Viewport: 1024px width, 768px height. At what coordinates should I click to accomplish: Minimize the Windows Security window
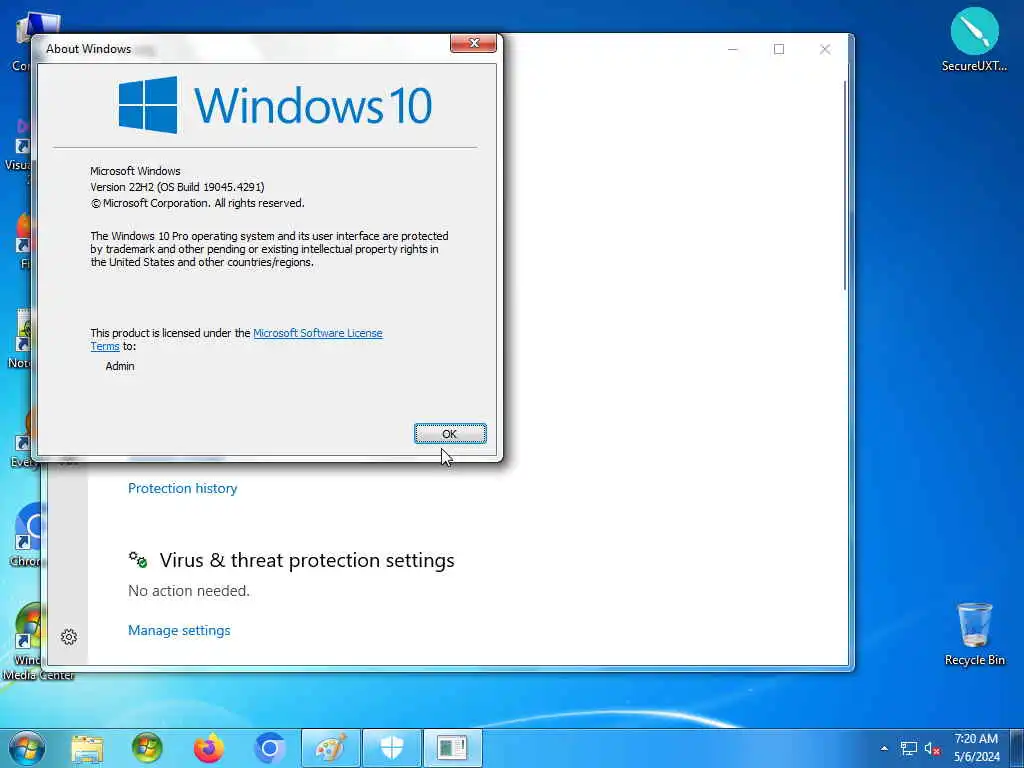click(733, 49)
